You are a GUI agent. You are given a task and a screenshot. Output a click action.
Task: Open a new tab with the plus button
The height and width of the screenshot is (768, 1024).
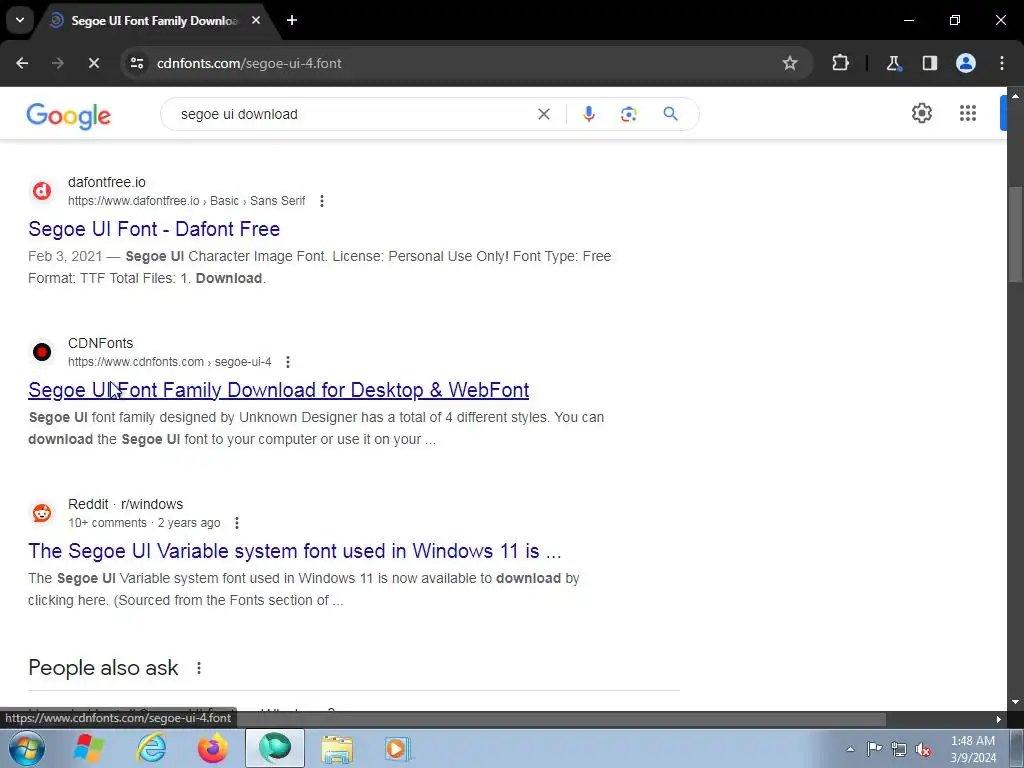pyautogui.click(x=292, y=20)
